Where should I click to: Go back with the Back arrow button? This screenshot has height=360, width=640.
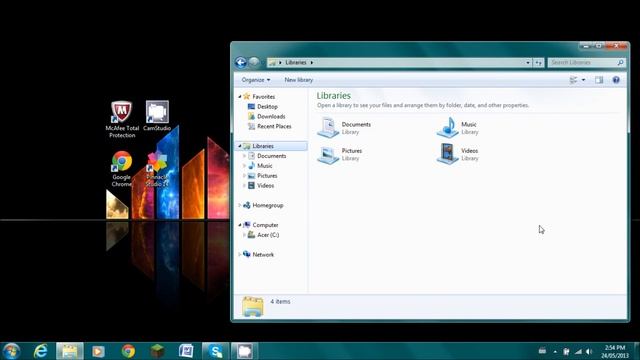tap(241, 62)
